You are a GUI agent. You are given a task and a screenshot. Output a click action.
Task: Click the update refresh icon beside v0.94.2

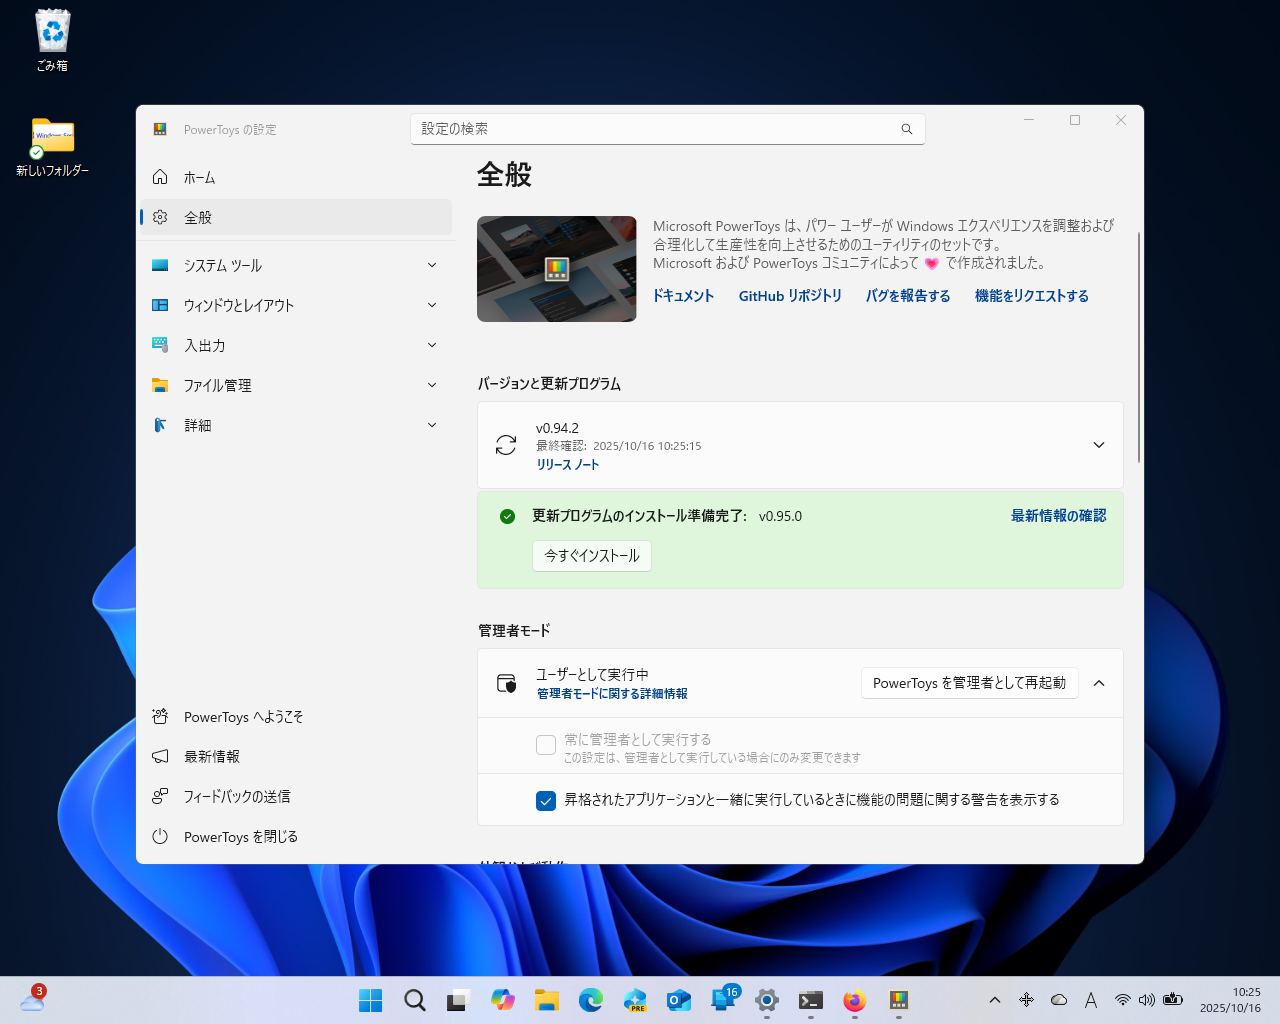pos(505,445)
